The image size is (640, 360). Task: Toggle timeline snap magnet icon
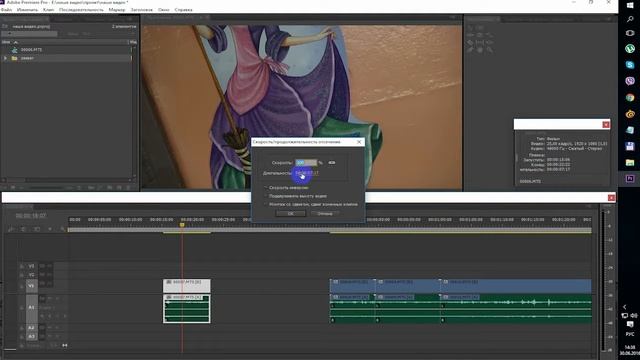(23, 229)
